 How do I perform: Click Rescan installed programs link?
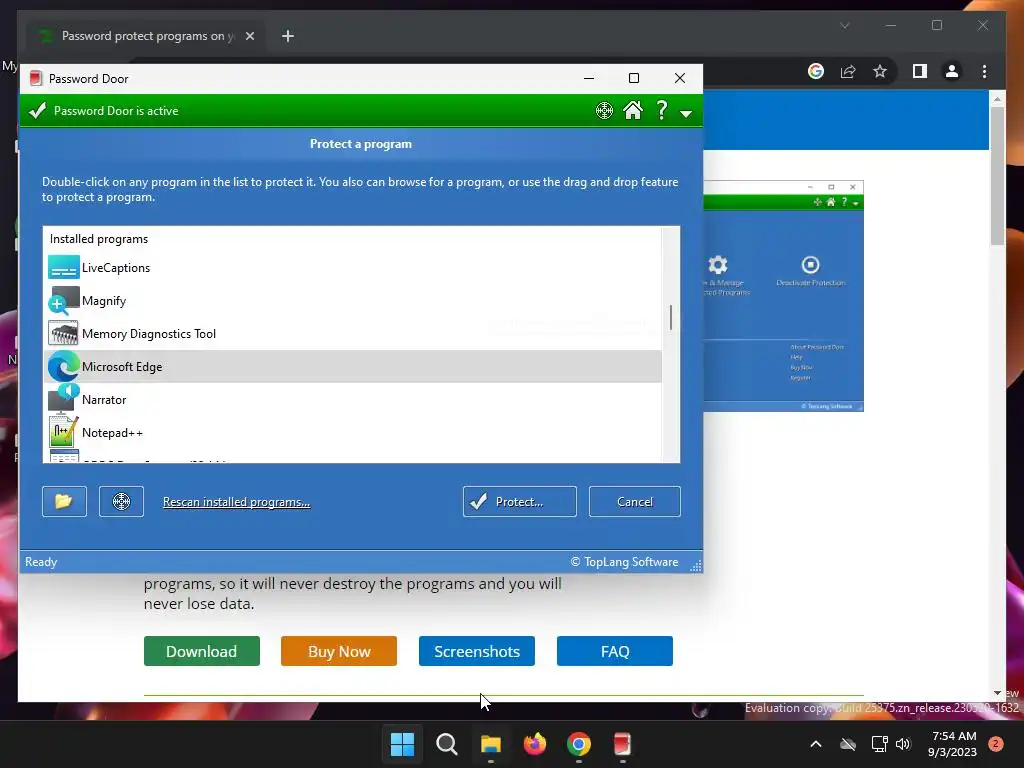(236, 502)
